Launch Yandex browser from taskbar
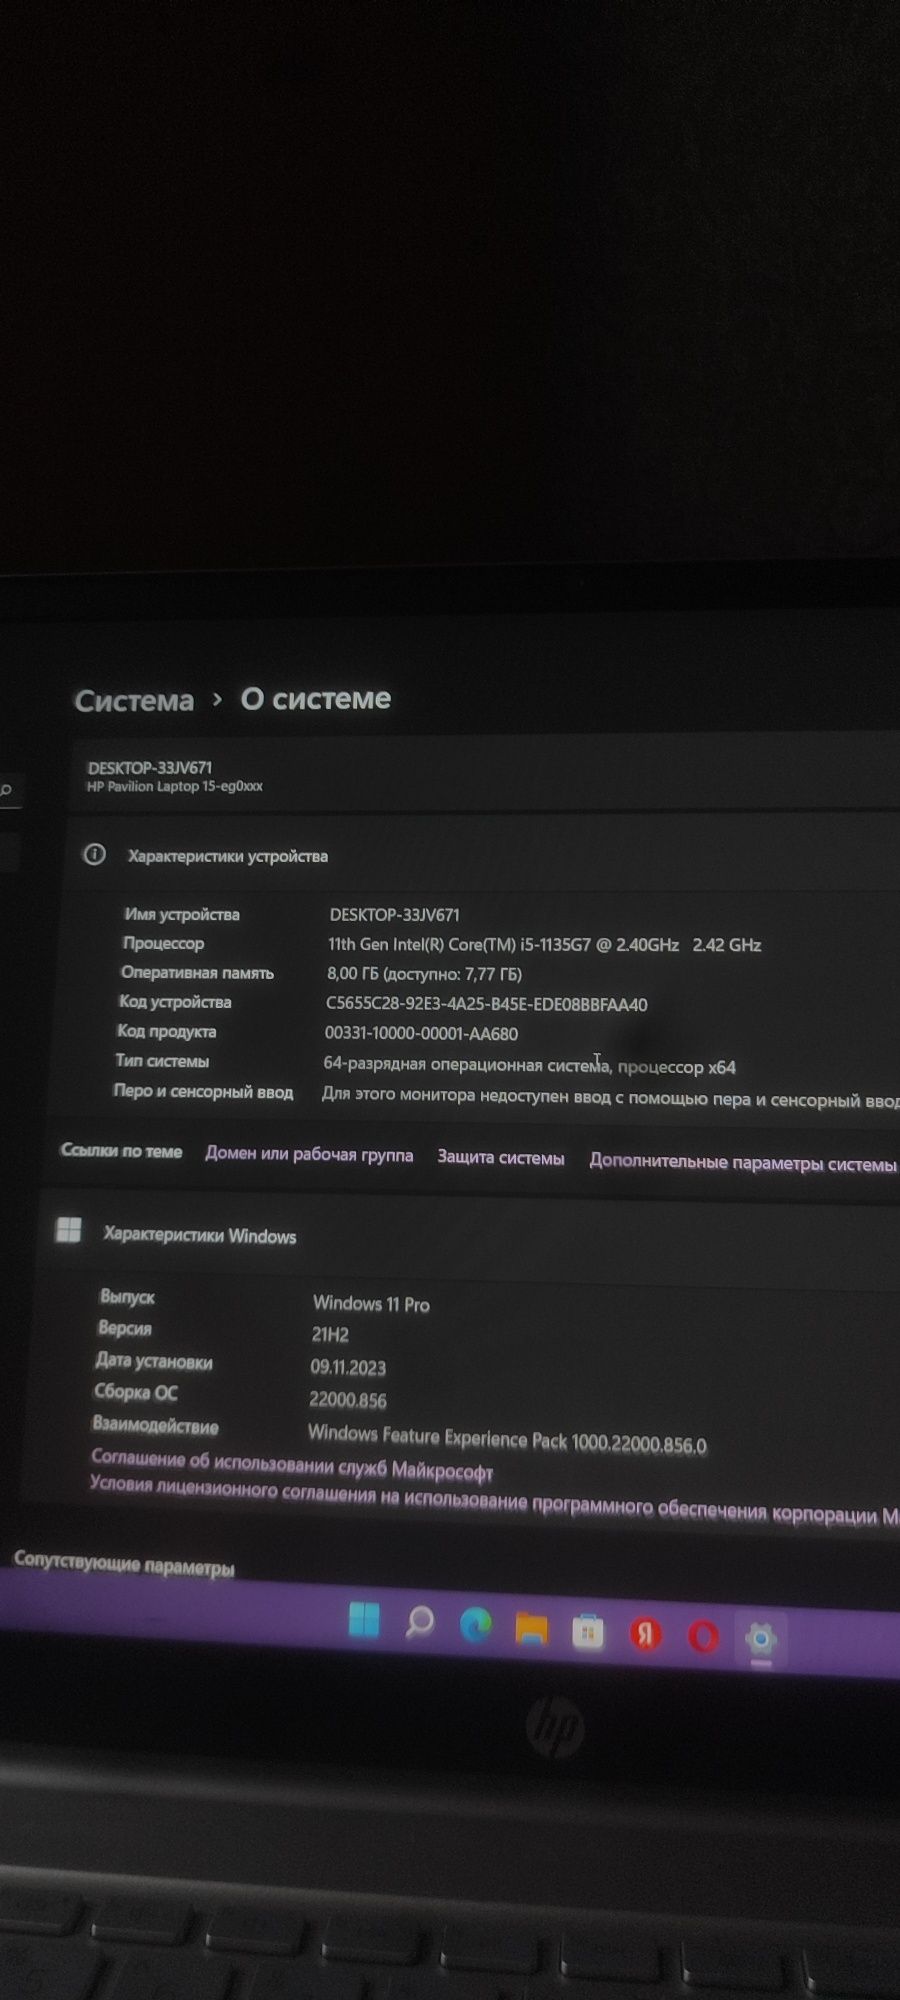This screenshot has width=900, height=2000. [645, 1635]
